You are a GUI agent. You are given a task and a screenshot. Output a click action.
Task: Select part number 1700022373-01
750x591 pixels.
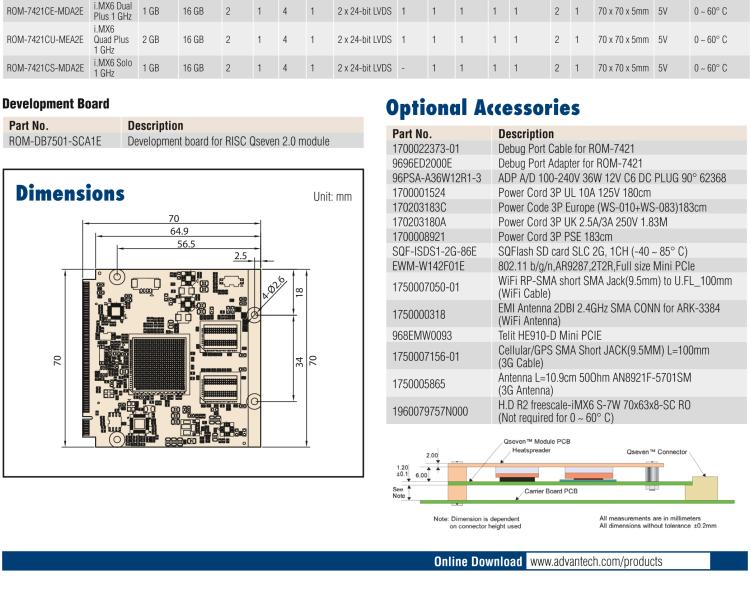425,147
